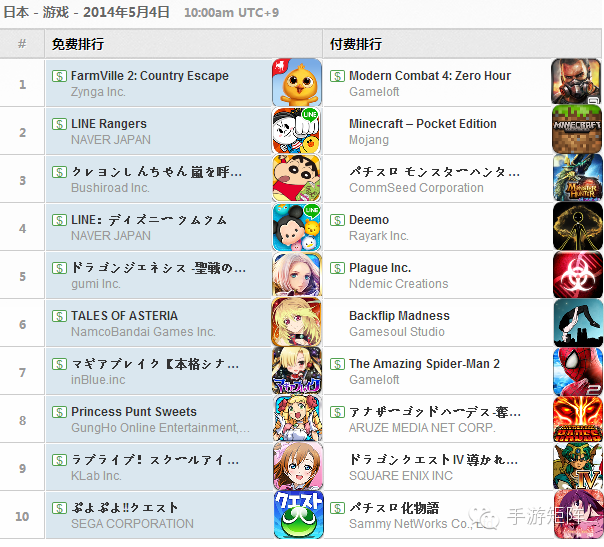Open the Backflip Madness silhouette icon
The image size is (604, 547).
tap(578, 323)
